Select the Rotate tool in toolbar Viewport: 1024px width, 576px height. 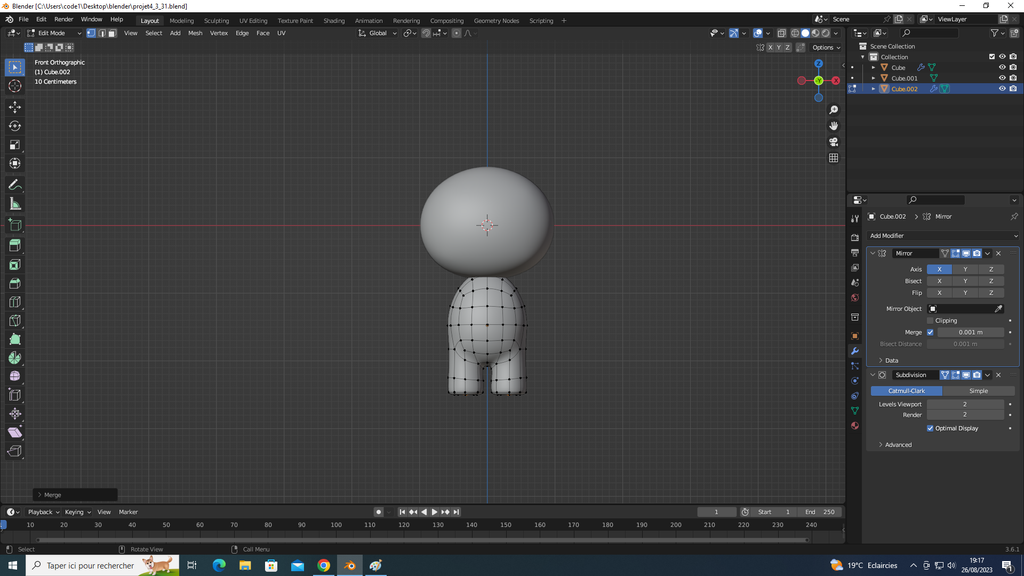pyautogui.click(x=15, y=126)
